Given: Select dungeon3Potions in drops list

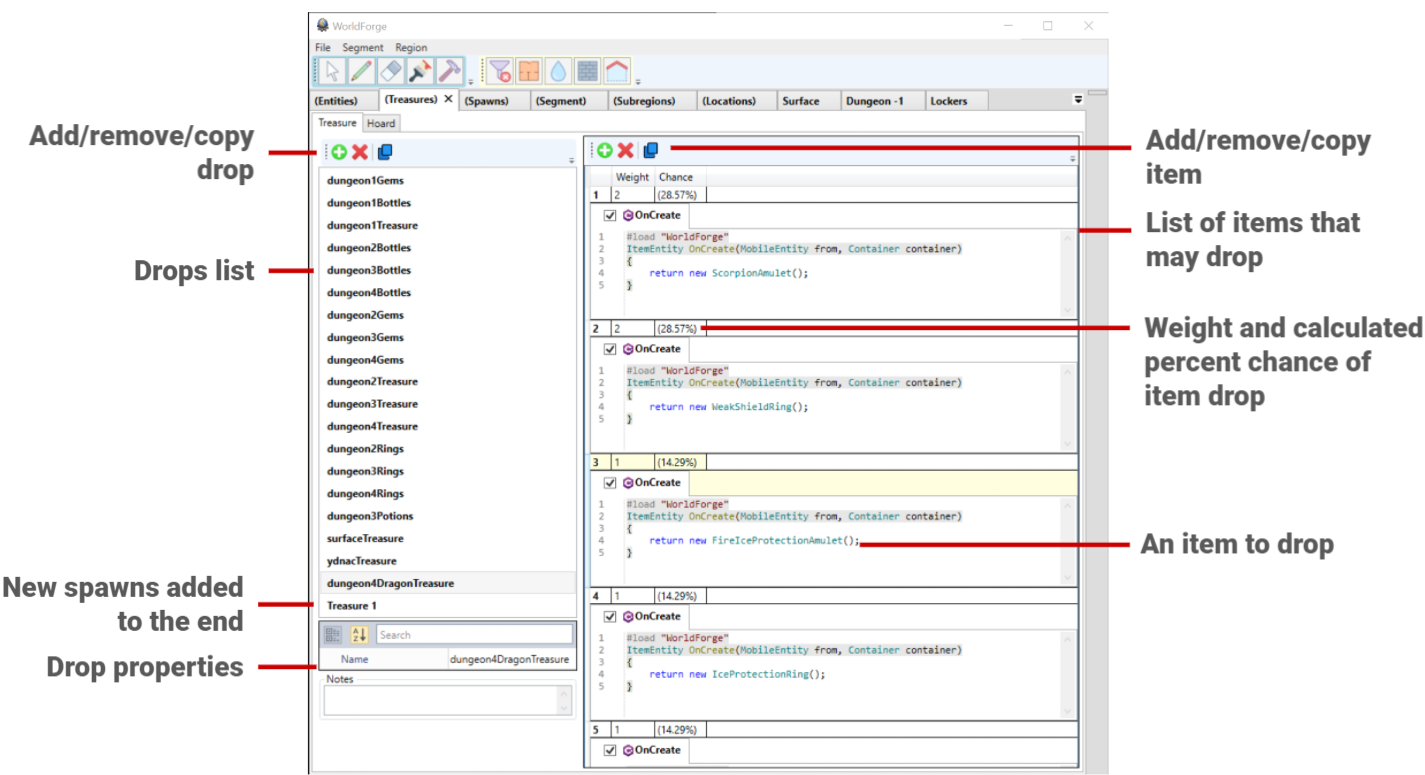Looking at the screenshot, I should tap(370, 516).
